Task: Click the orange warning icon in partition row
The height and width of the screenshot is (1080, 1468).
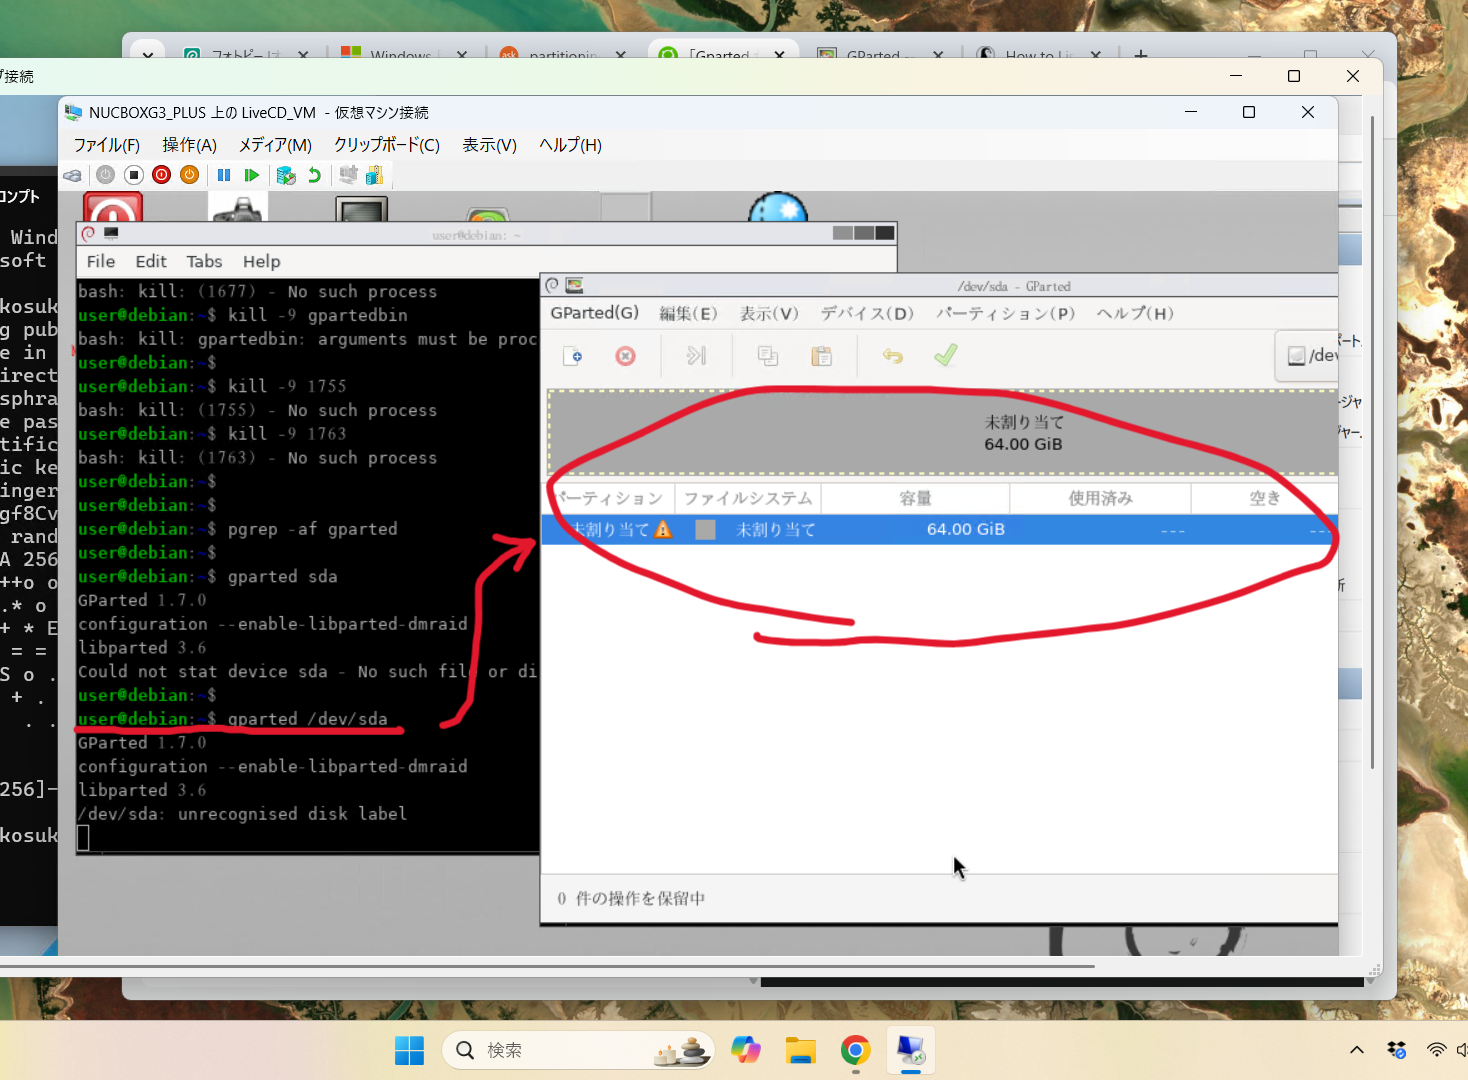Action: coord(663,529)
